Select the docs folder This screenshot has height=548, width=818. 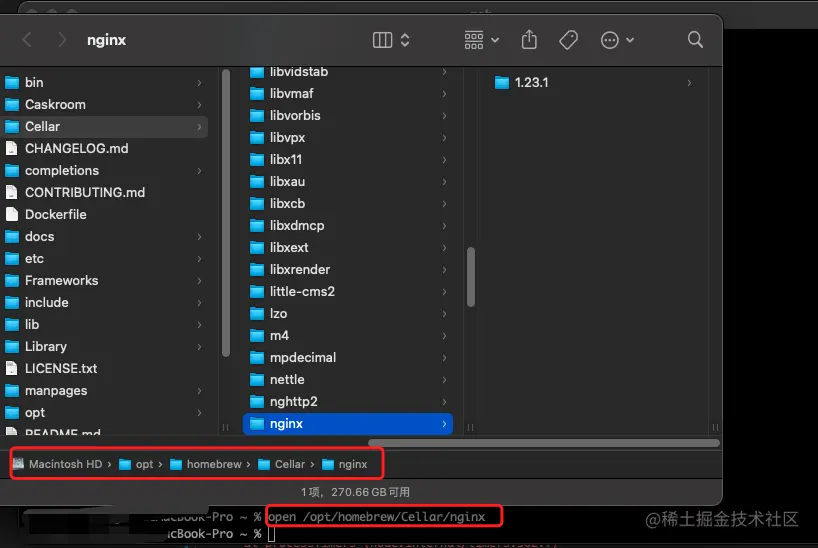[x=104, y=236]
